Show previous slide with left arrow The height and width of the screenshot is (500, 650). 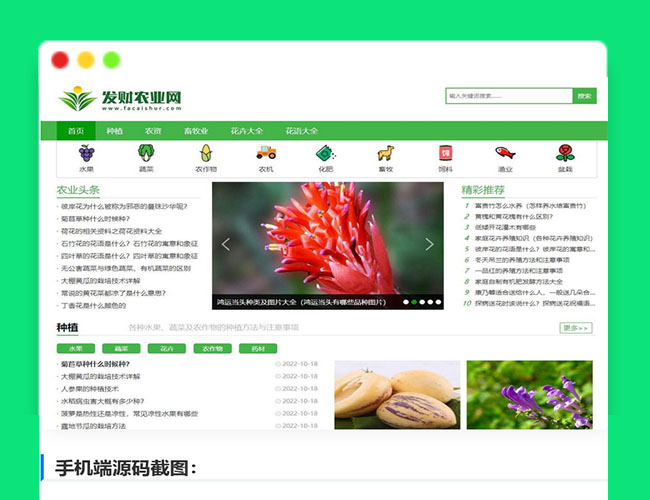(226, 244)
